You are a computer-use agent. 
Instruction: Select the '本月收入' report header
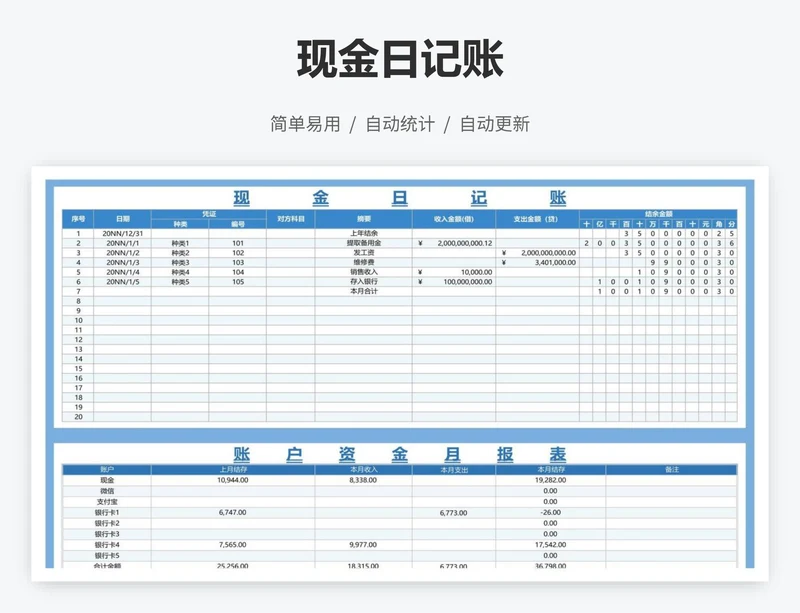(x=363, y=470)
